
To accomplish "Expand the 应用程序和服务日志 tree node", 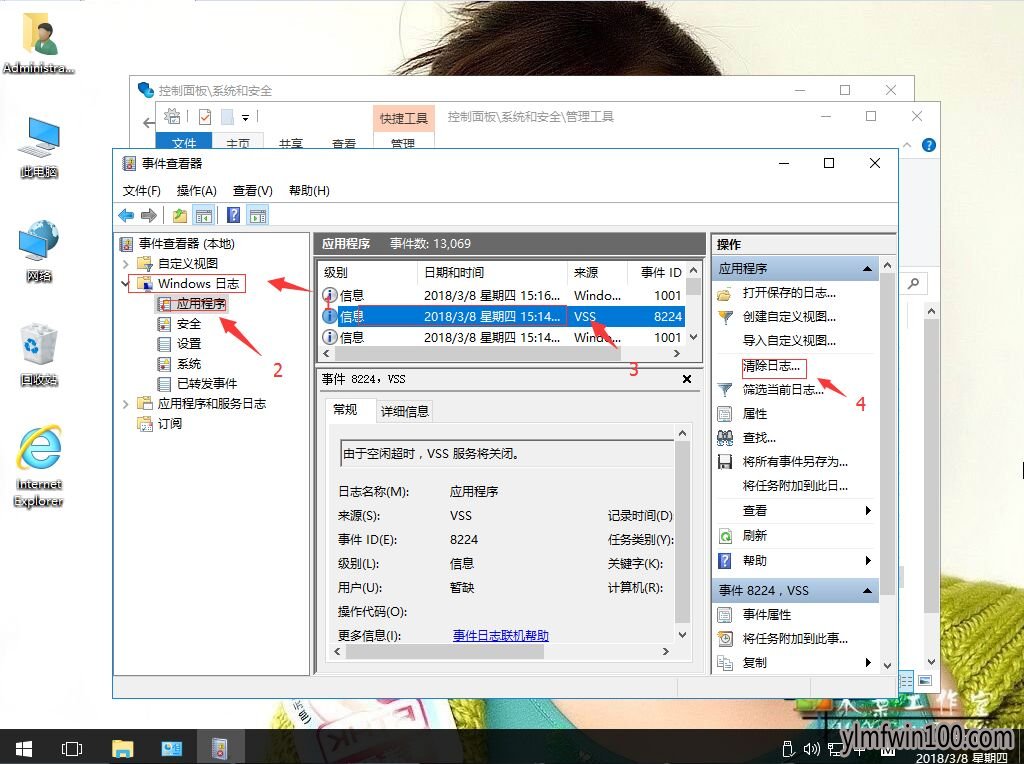I will (126, 404).
